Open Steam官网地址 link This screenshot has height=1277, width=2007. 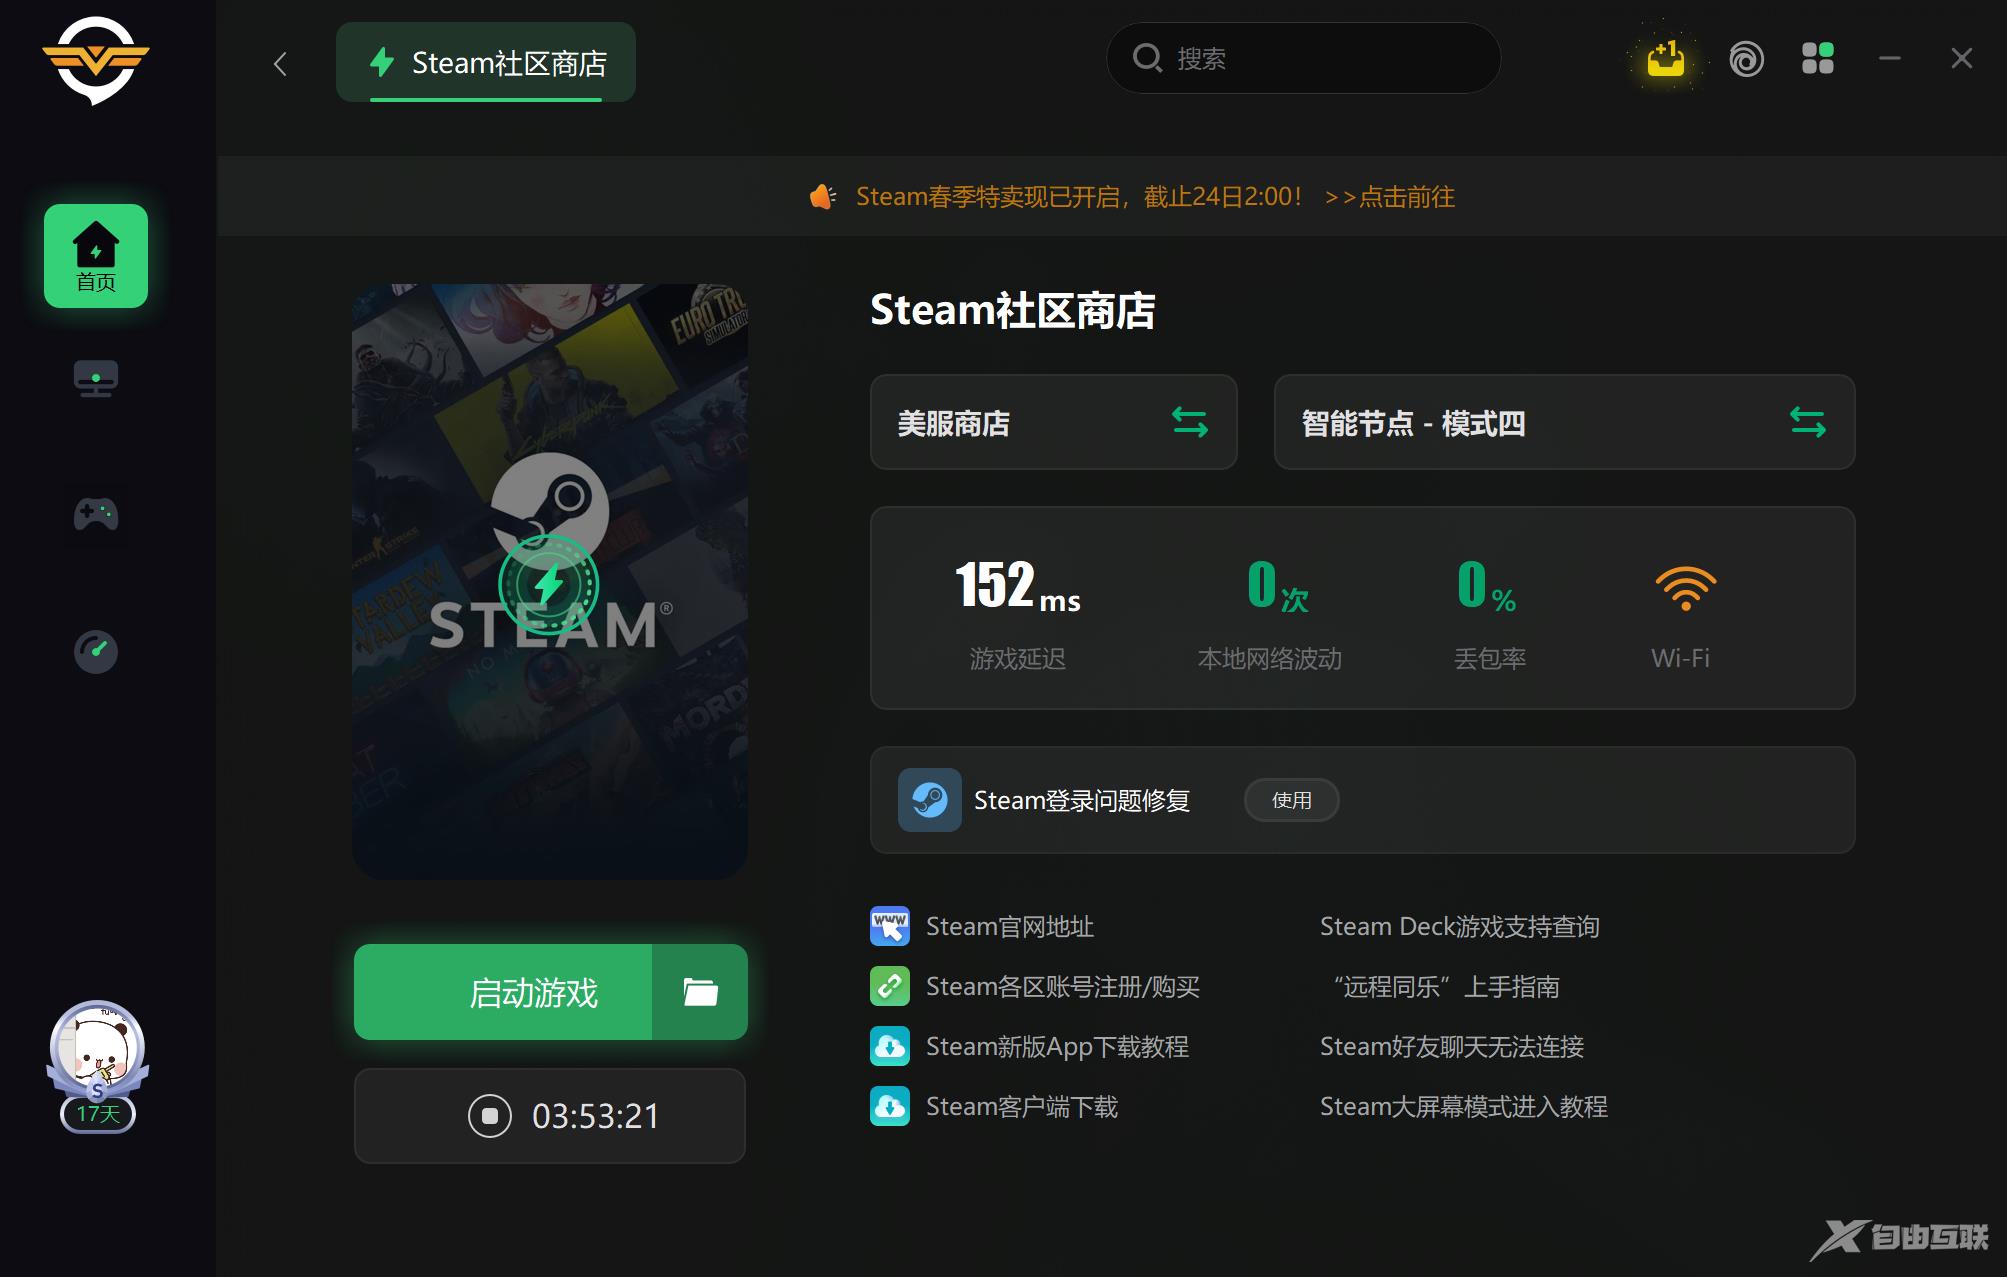[x=1010, y=926]
